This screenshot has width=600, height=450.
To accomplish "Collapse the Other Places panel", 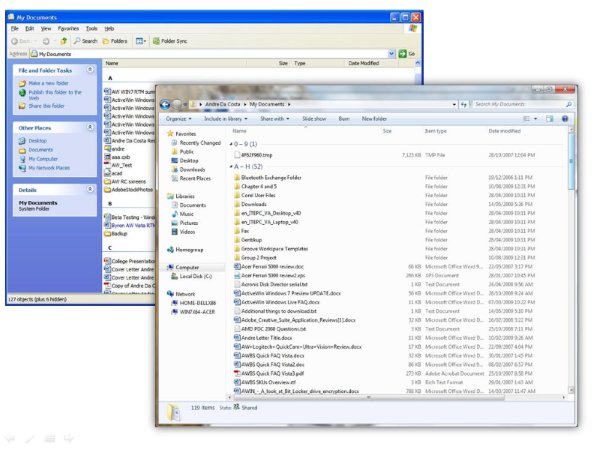I will [x=91, y=128].
